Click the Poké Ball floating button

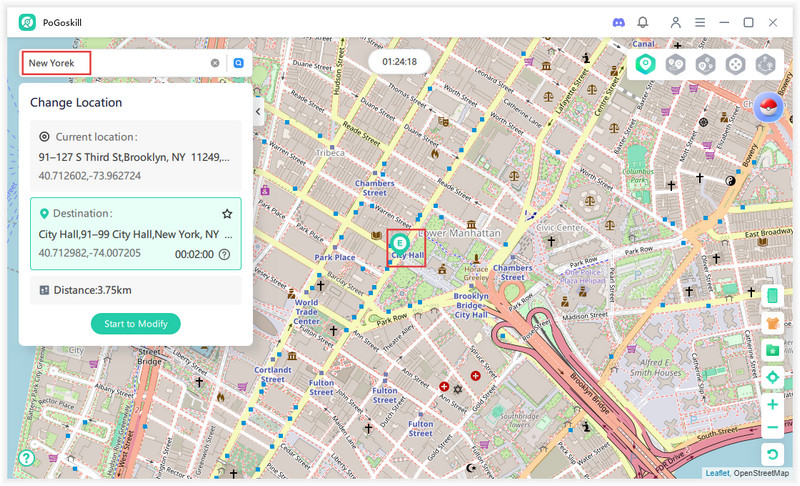[768, 108]
